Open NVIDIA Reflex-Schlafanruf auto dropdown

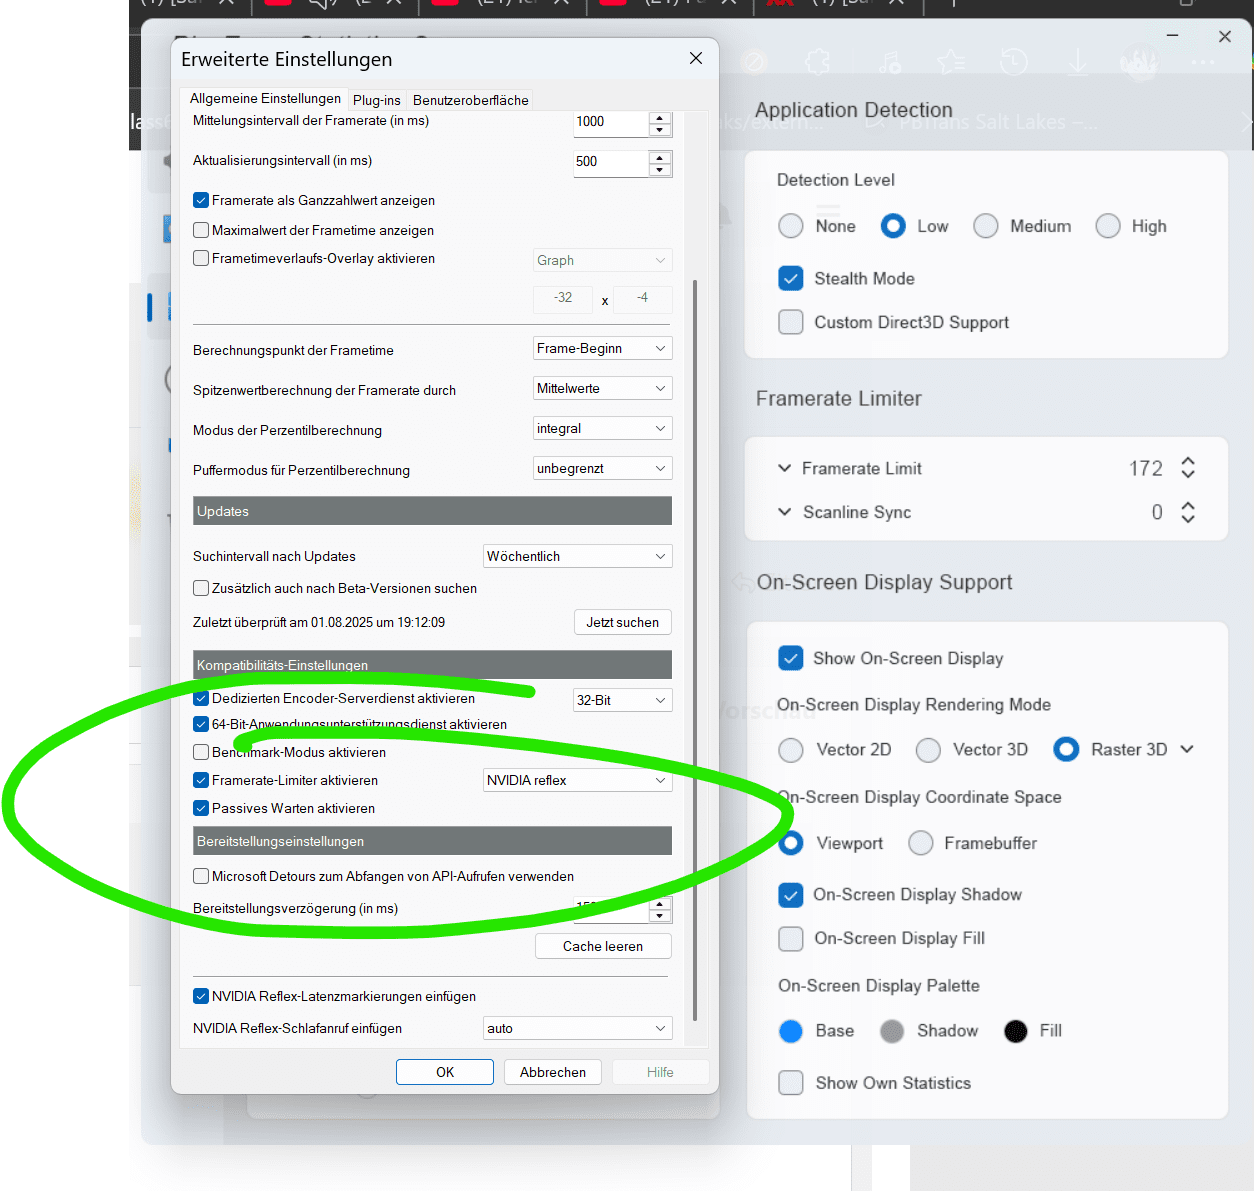click(577, 1028)
